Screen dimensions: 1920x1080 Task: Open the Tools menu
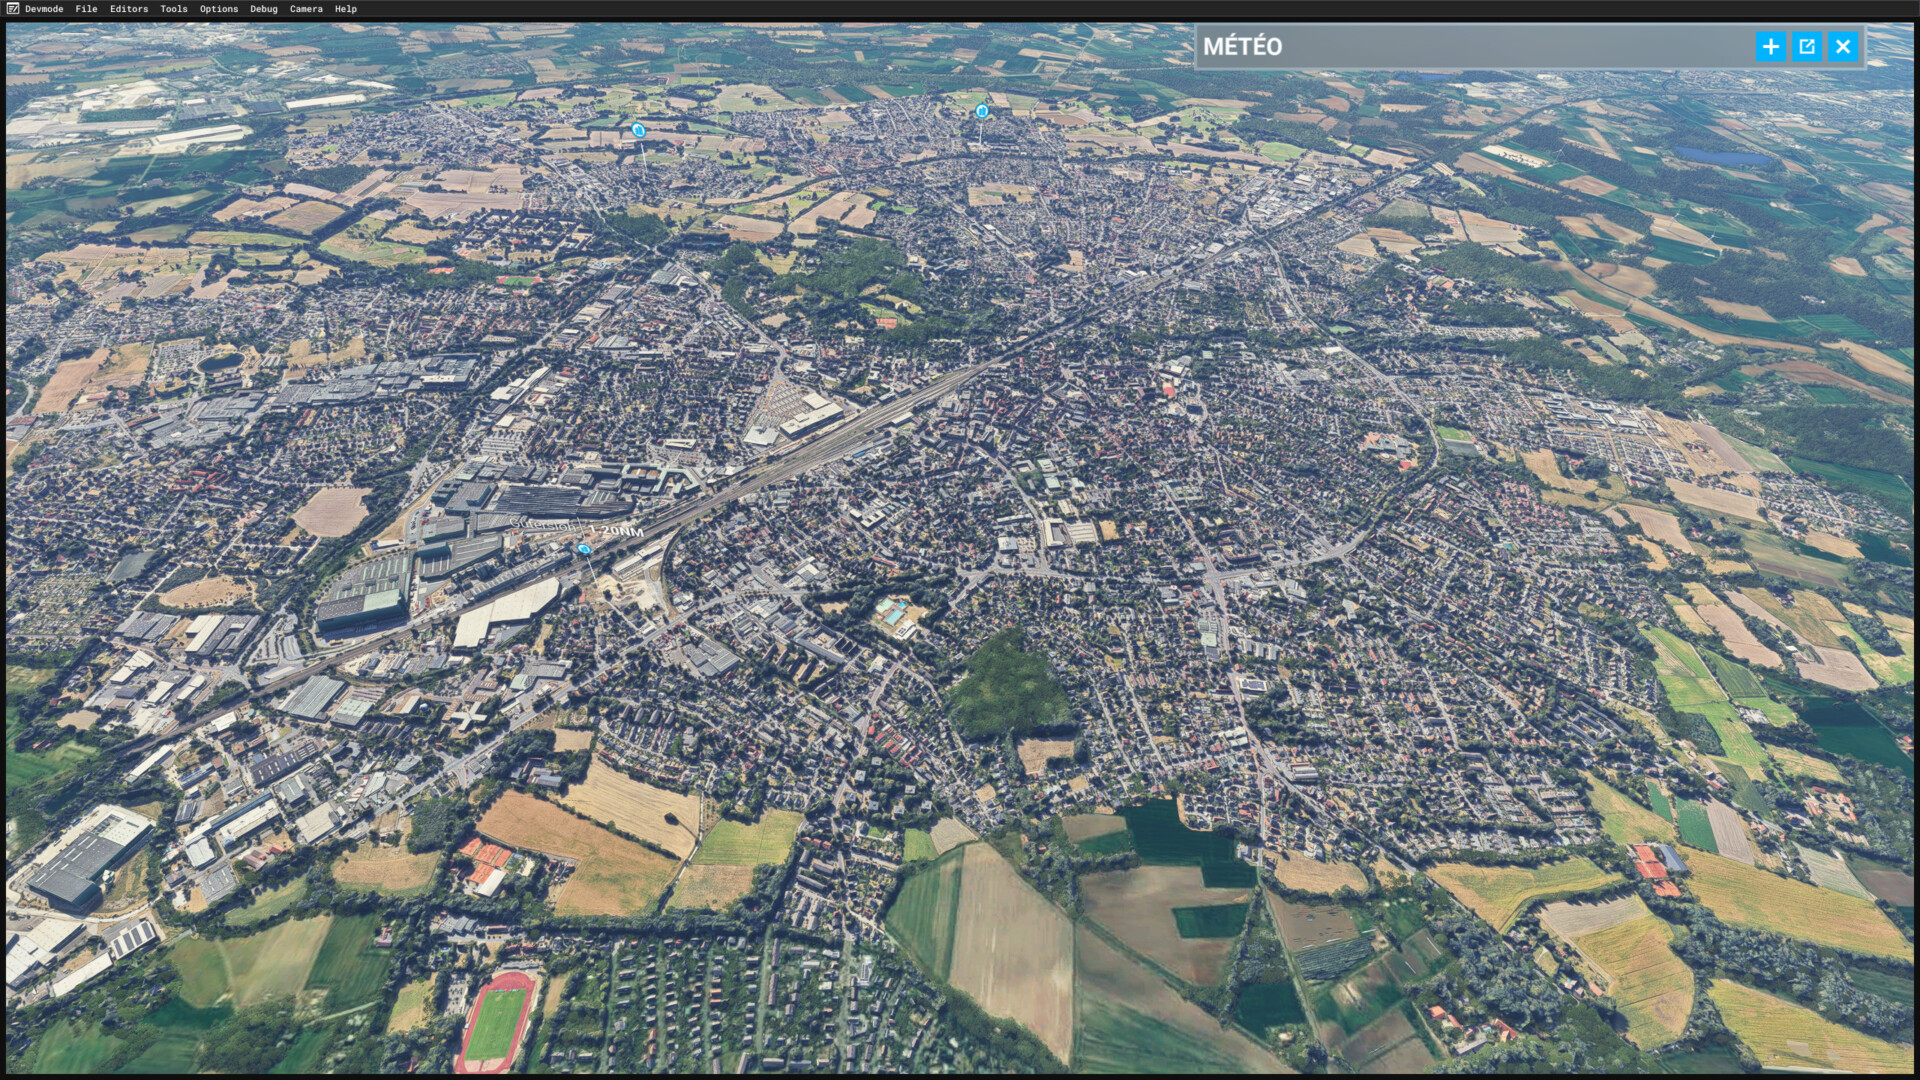coord(174,9)
